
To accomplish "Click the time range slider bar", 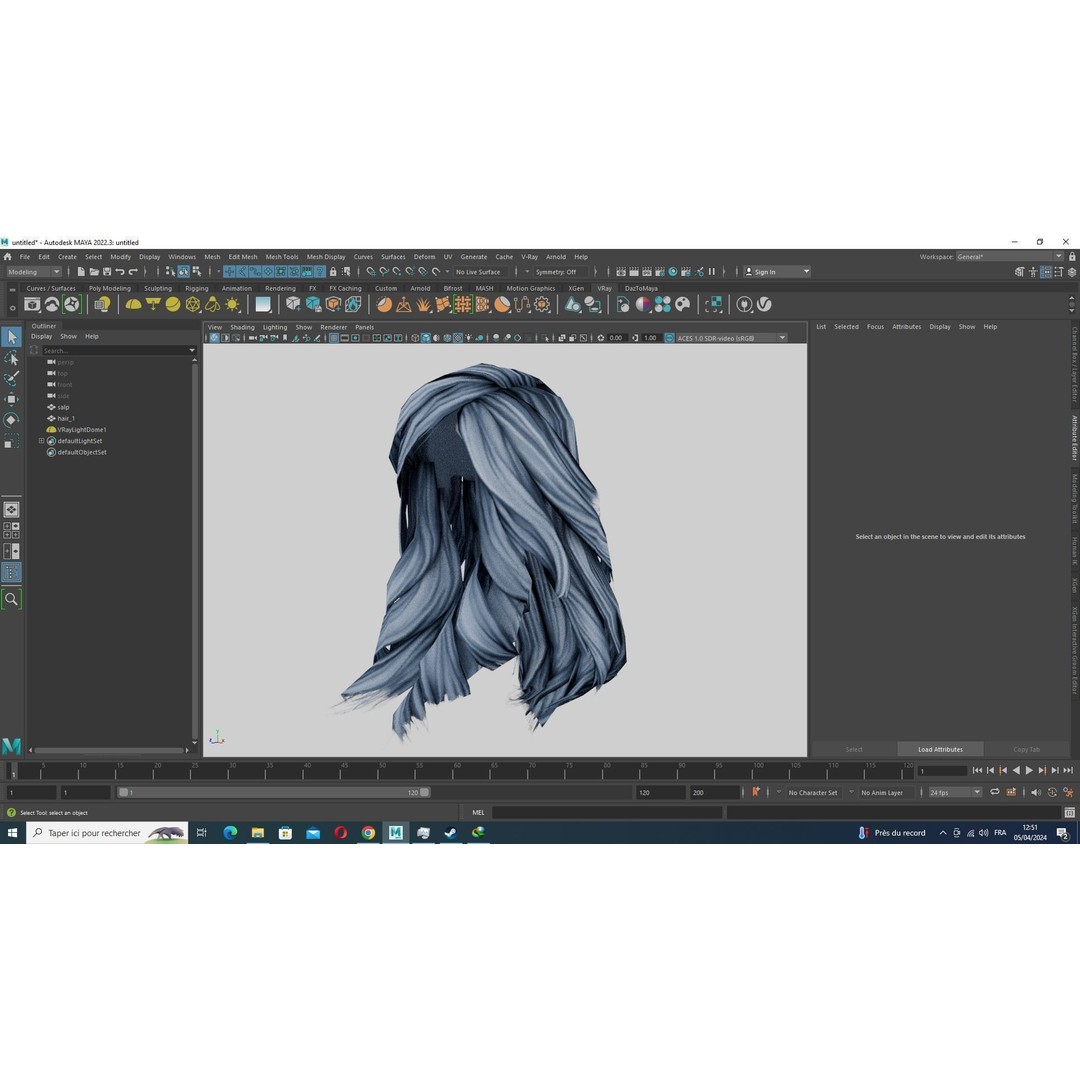I will point(273,793).
